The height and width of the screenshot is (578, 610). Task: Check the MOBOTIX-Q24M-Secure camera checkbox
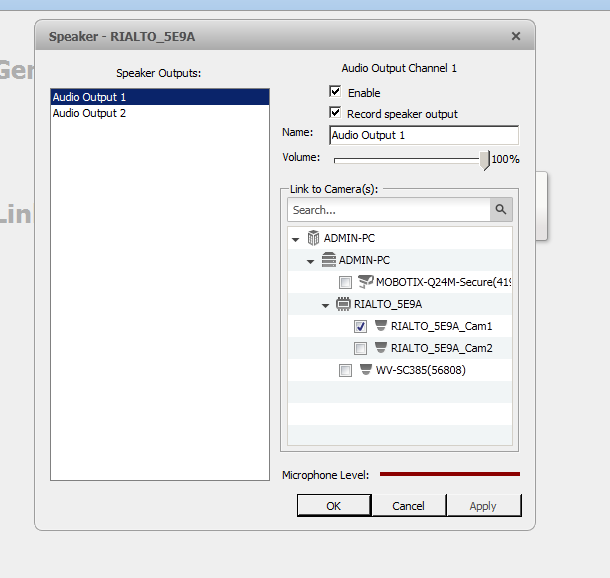click(x=345, y=282)
